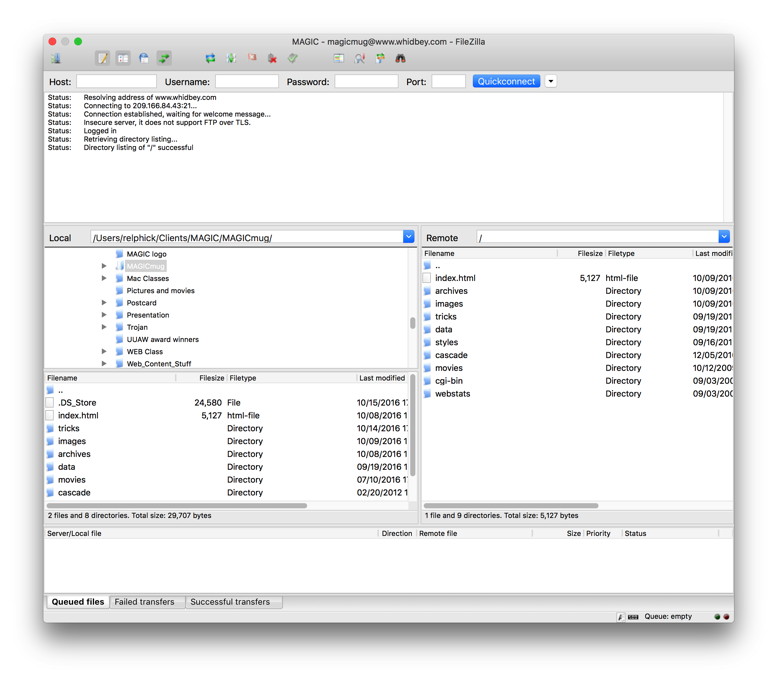Toggle synchronized browsing

(381, 59)
